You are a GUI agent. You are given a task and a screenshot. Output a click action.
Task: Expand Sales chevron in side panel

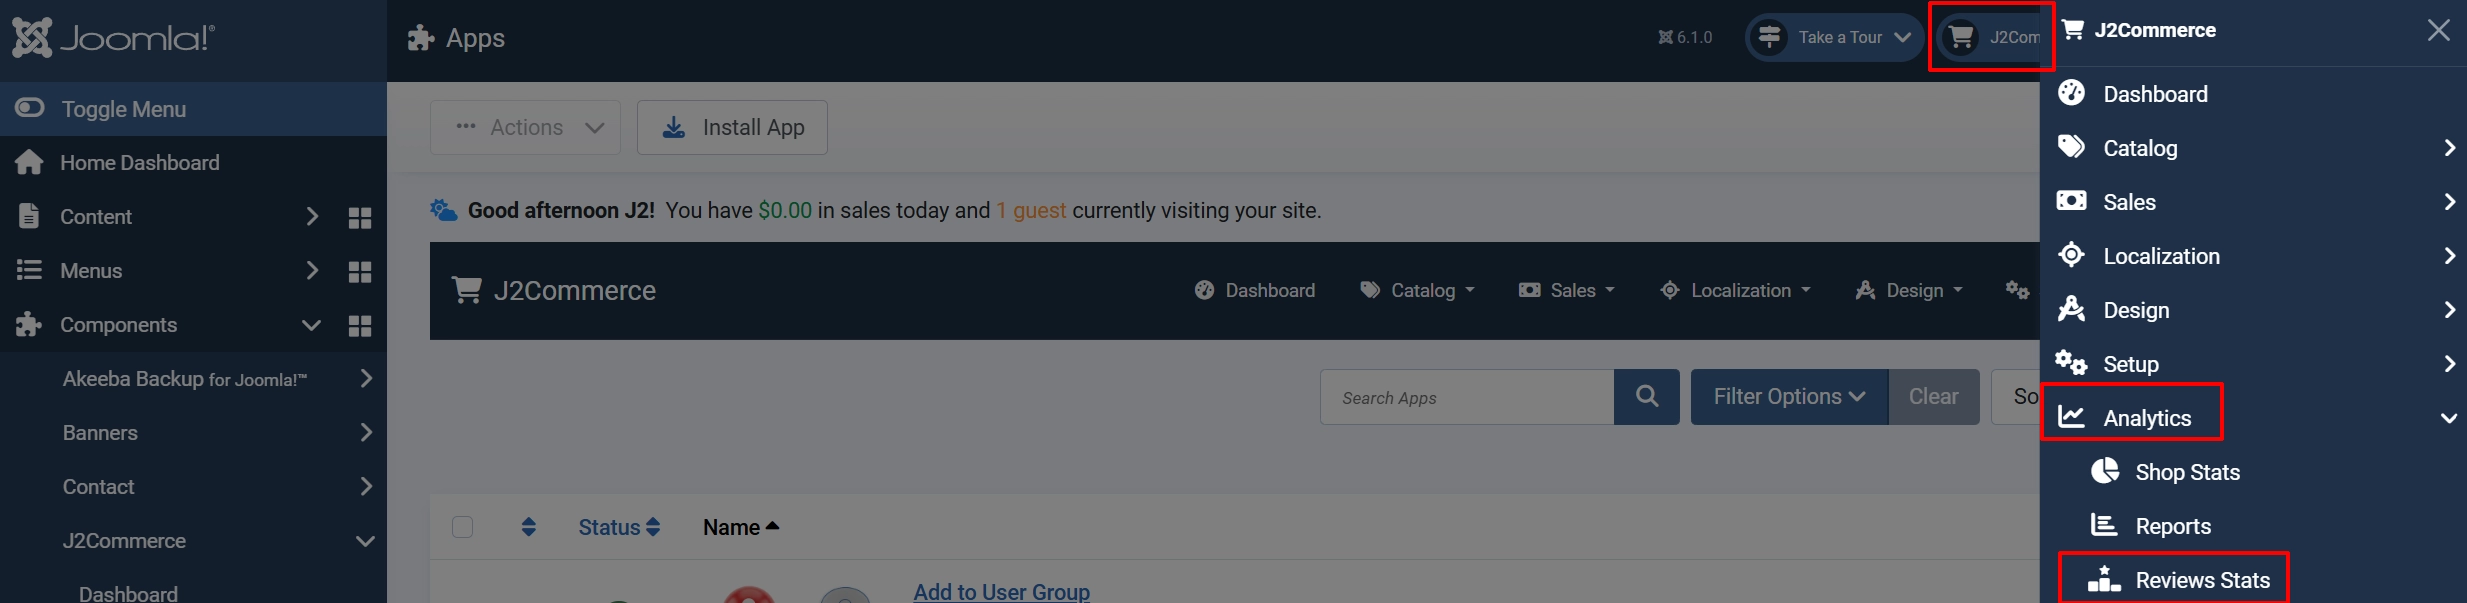tap(2449, 202)
